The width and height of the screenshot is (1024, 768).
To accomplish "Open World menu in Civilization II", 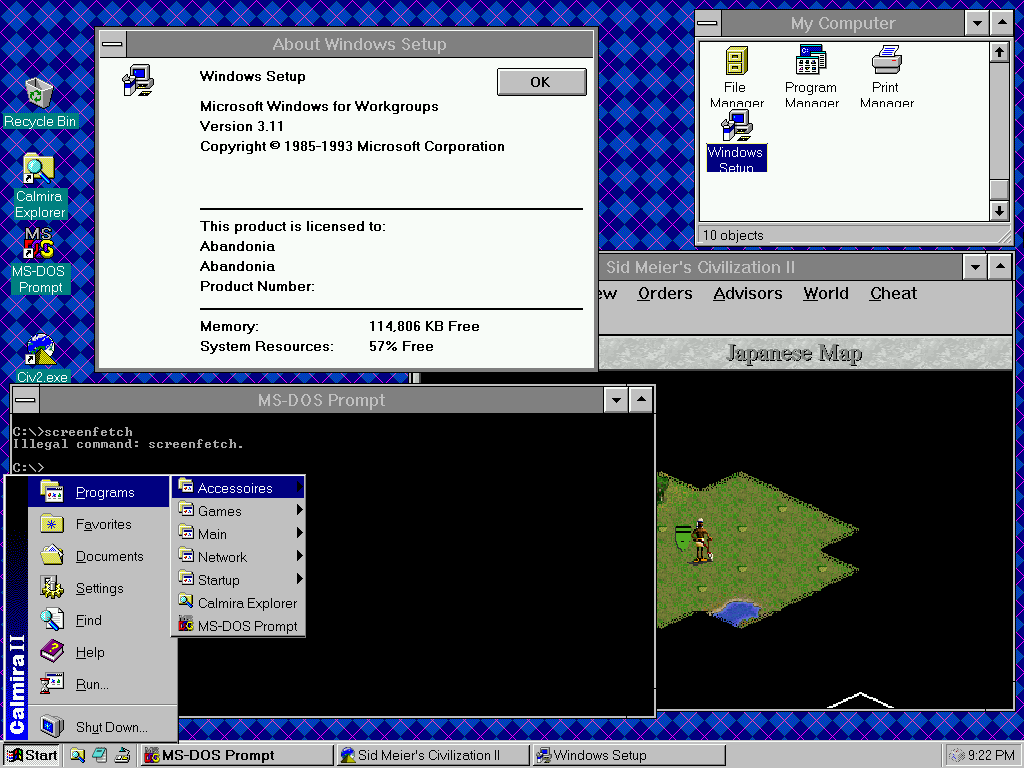I will (825, 294).
